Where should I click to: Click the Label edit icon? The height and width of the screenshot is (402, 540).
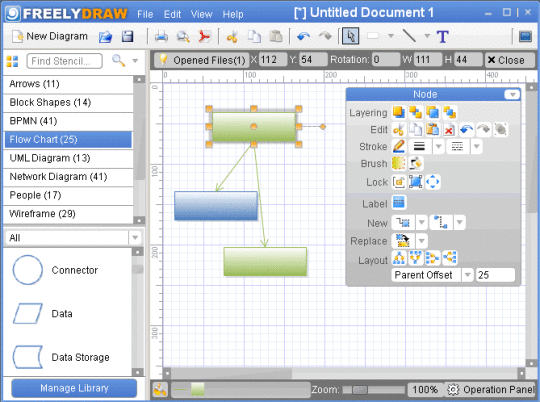coord(398,203)
